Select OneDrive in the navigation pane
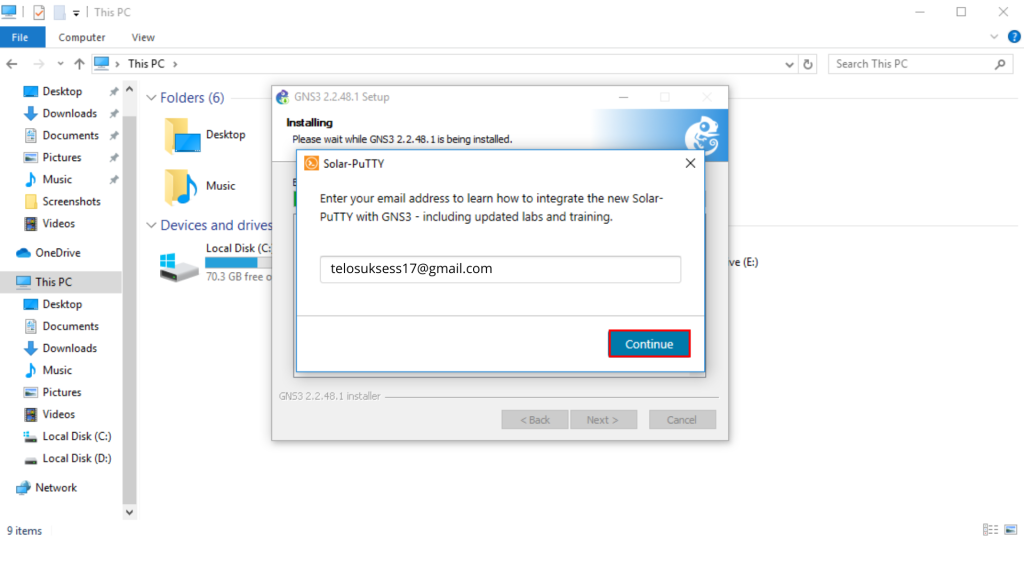This screenshot has width=1024, height=576. coord(57,253)
